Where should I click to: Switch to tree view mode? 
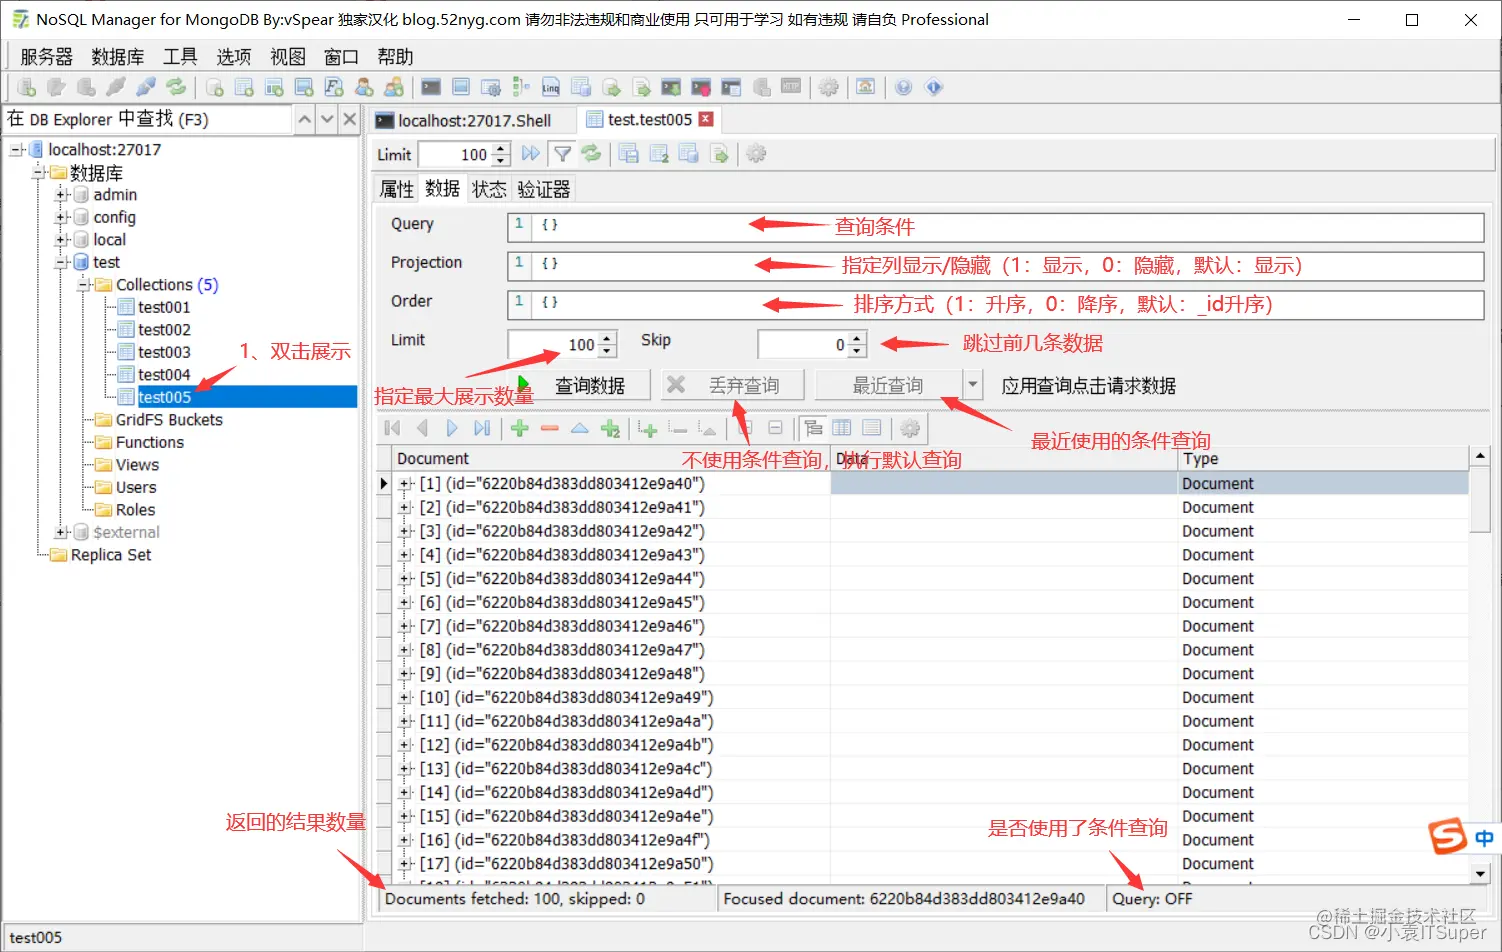pyautogui.click(x=813, y=428)
